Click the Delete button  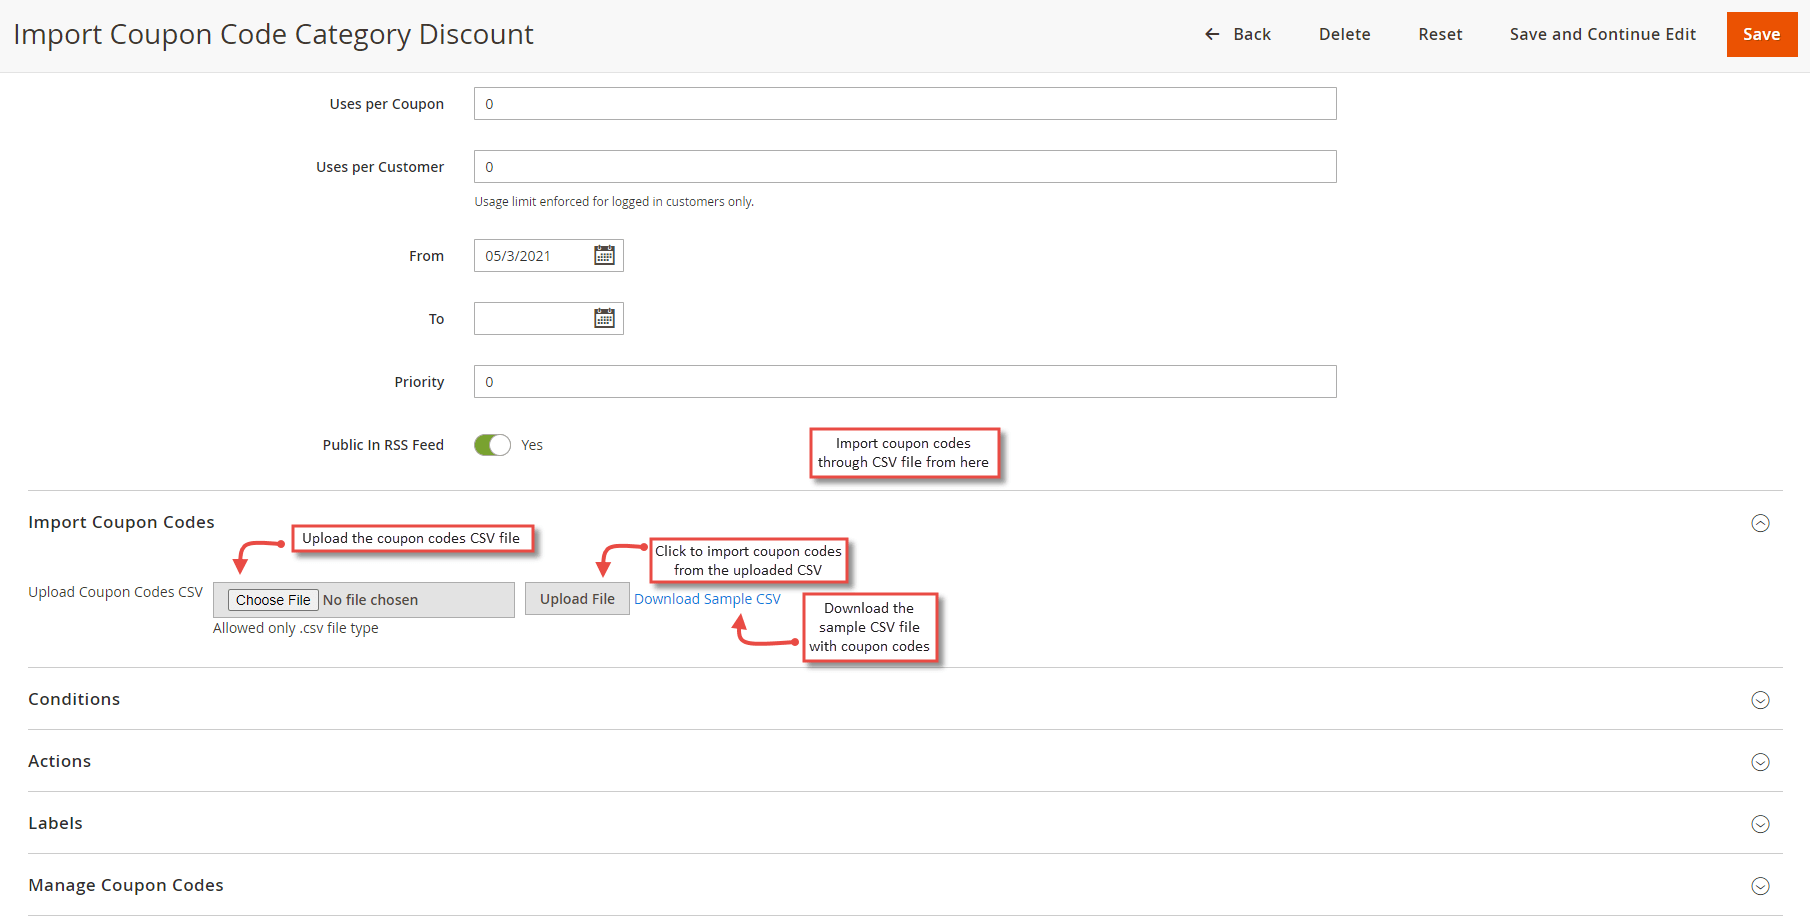pos(1344,34)
